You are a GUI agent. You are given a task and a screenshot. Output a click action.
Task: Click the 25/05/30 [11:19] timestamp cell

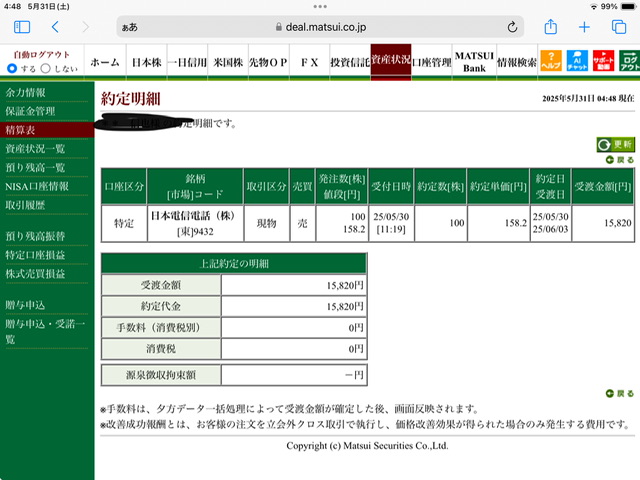pyautogui.click(x=391, y=223)
